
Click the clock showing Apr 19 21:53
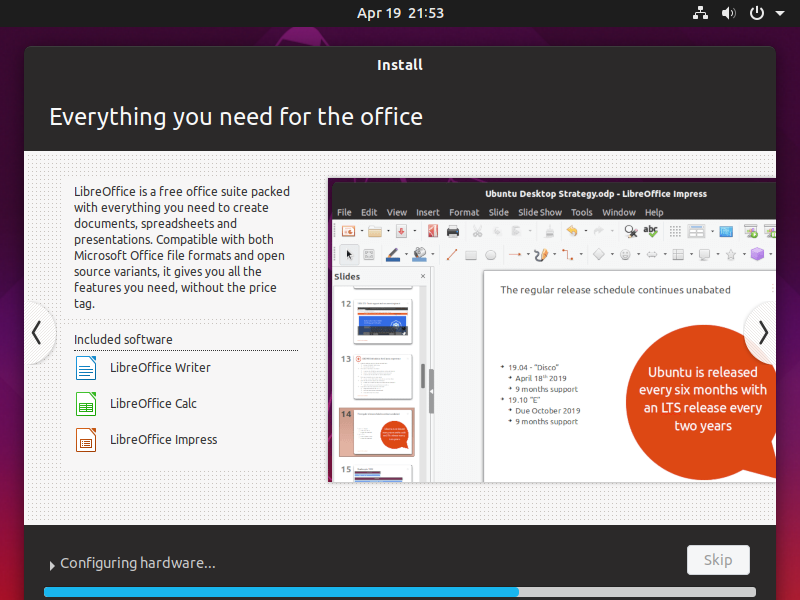[400, 13]
